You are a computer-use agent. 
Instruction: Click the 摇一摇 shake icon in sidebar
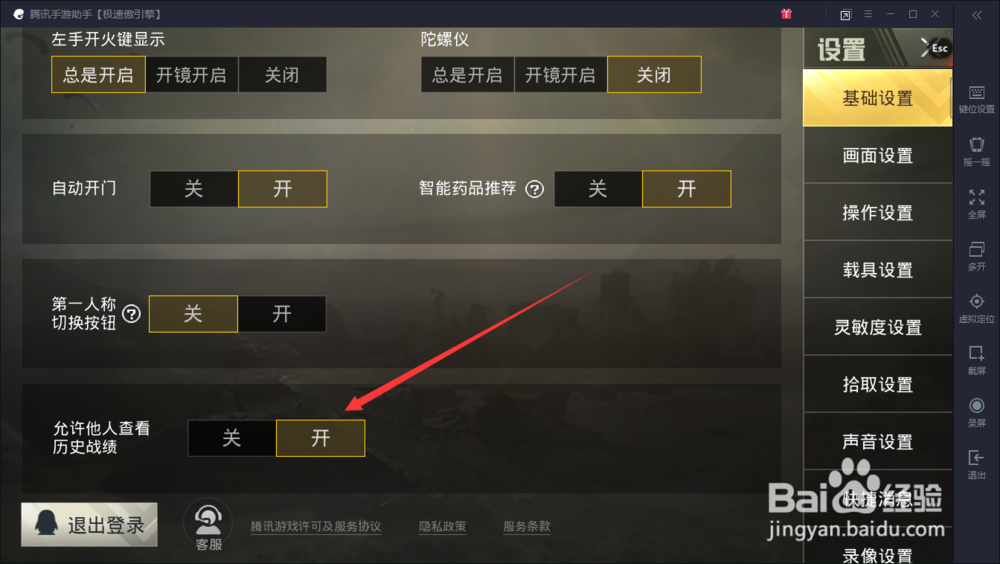(976, 152)
